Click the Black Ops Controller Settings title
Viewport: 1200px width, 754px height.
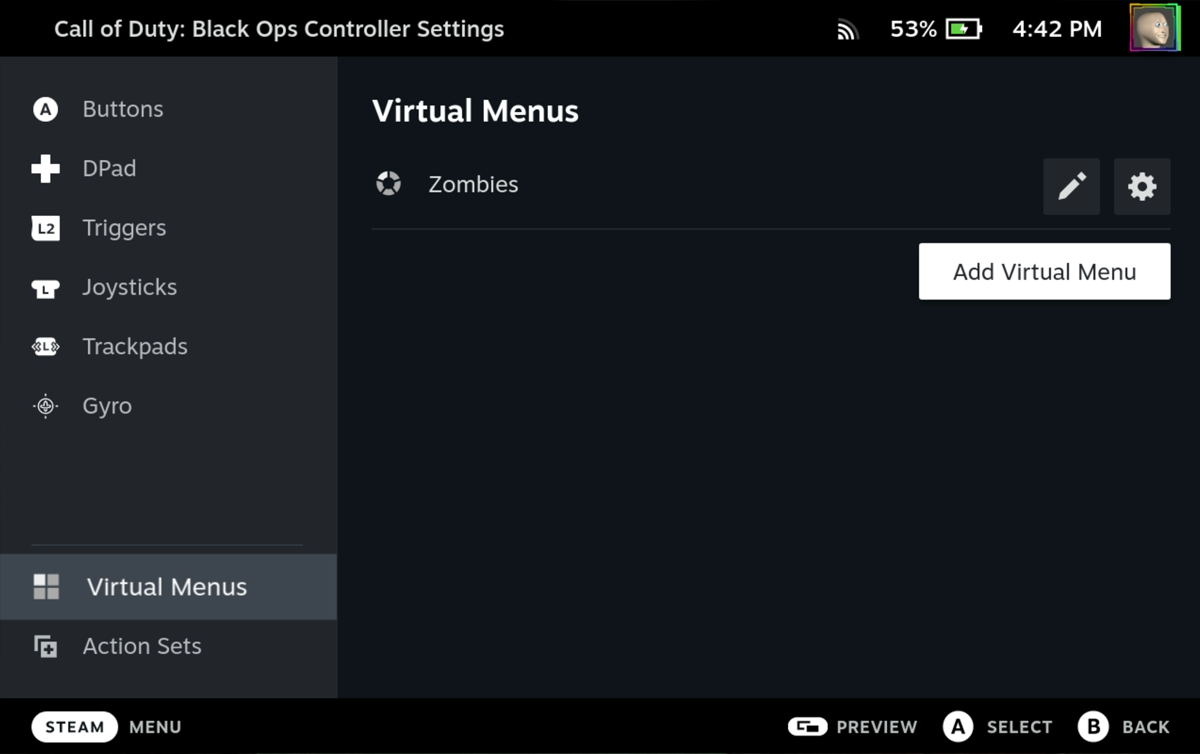(279, 29)
